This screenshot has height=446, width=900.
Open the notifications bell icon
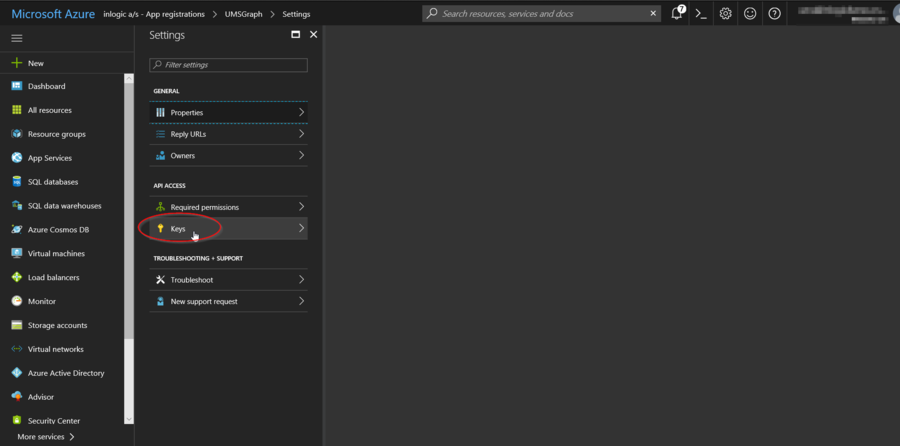(x=677, y=14)
